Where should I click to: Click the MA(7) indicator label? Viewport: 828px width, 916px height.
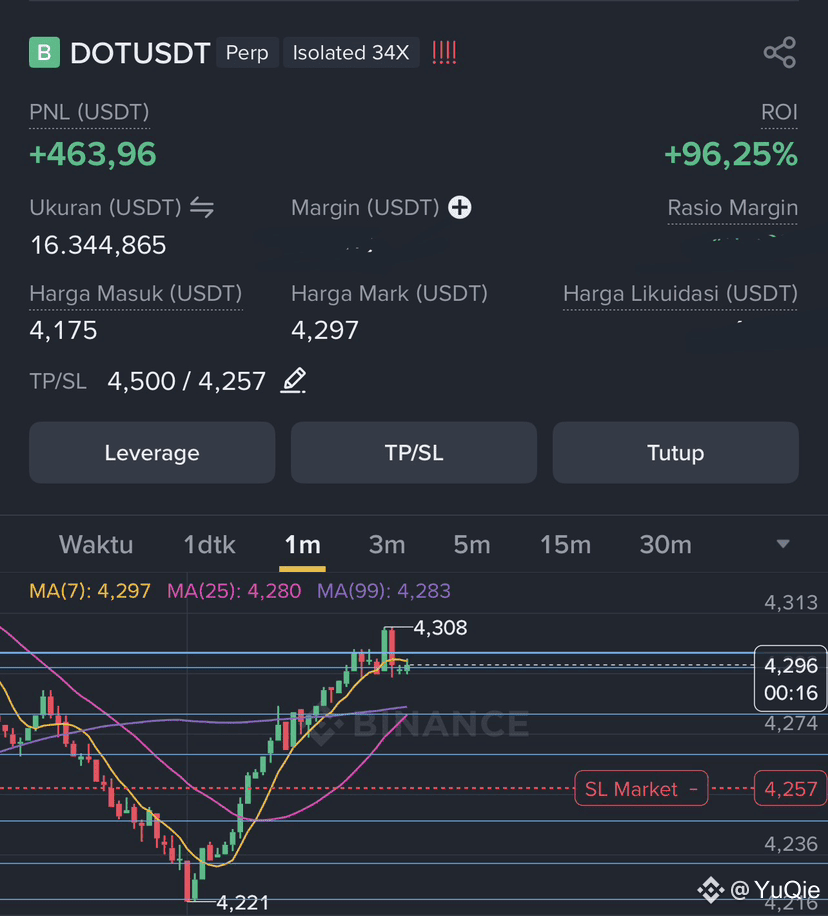tap(90, 591)
